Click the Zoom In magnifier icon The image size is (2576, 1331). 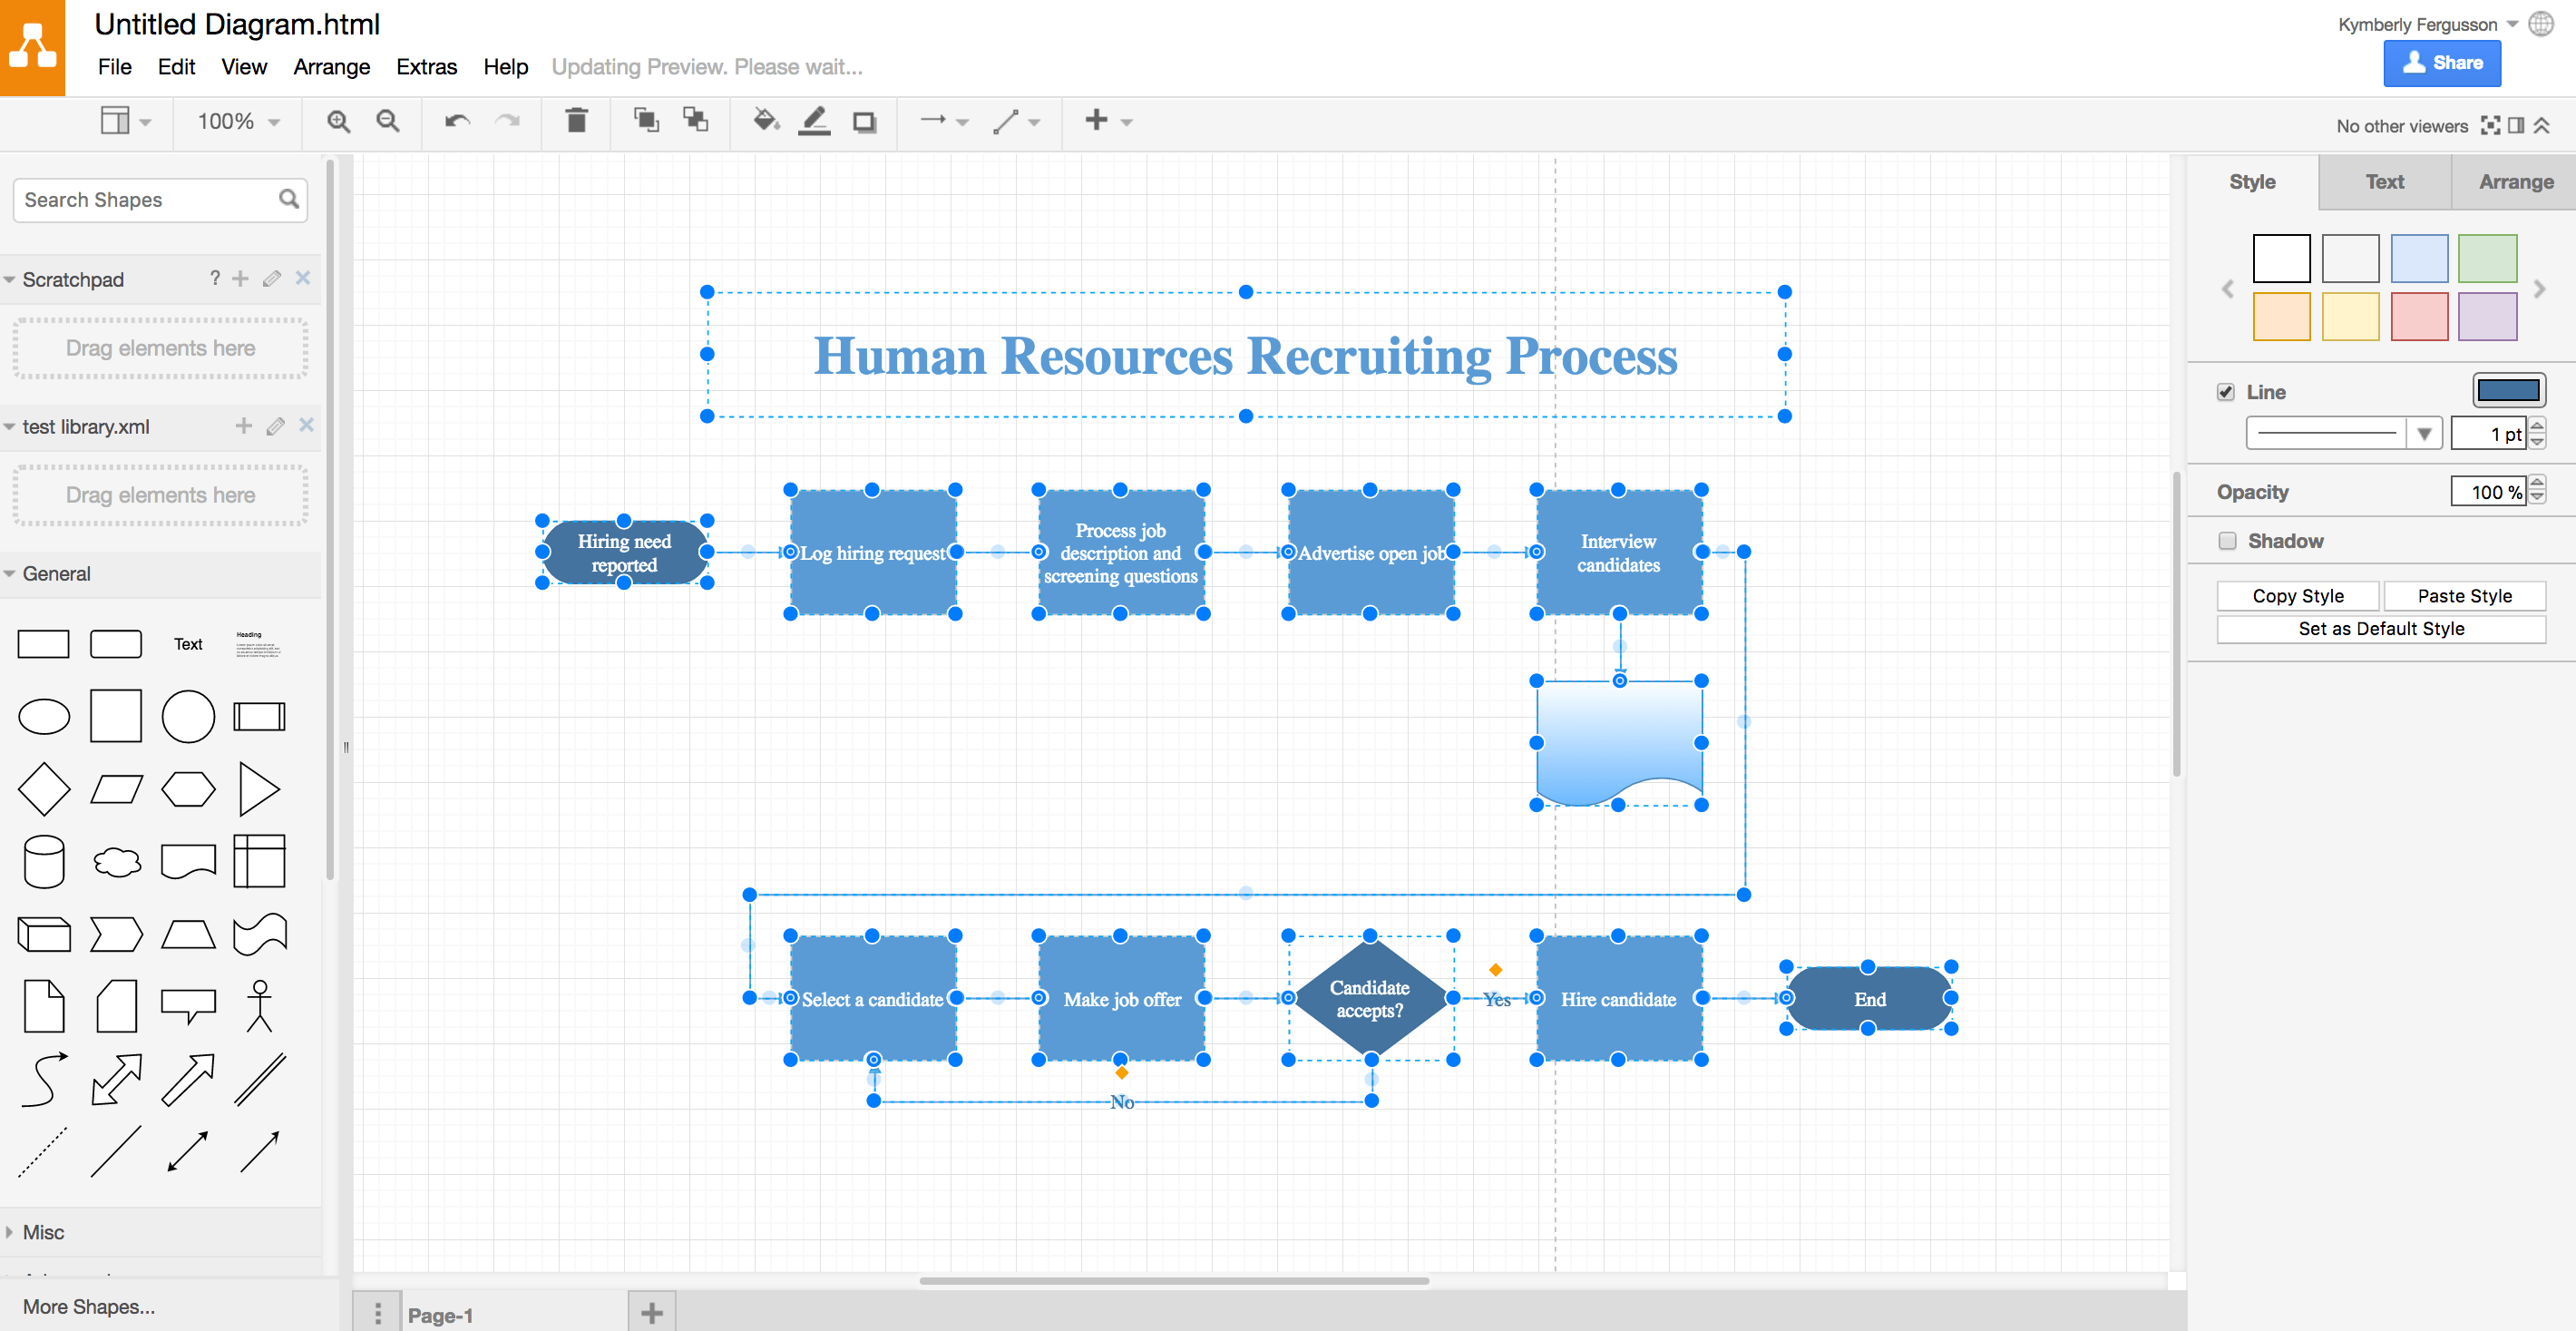click(x=339, y=121)
